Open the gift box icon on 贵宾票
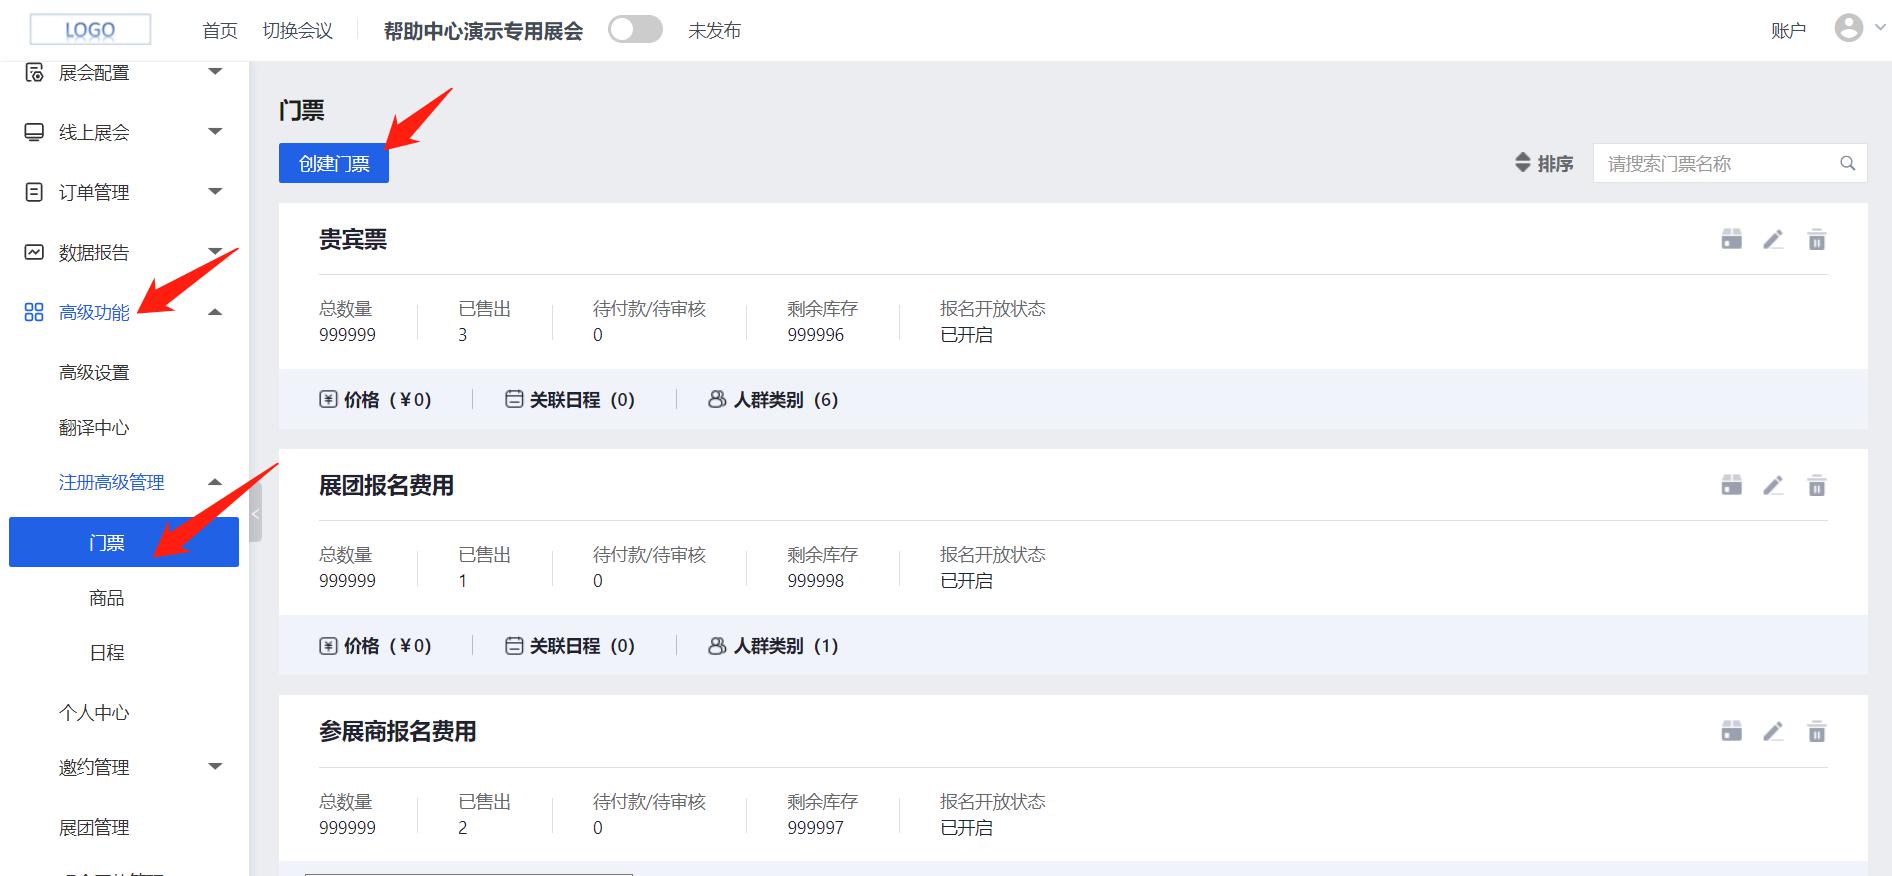The image size is (1892, 876). (1732, 240)
